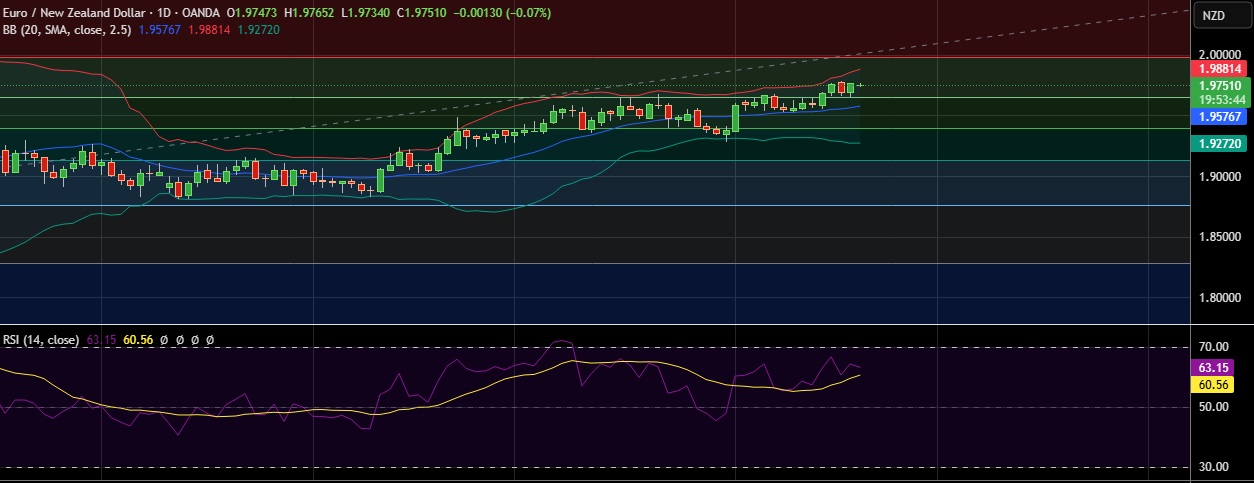Select the teal 1.92720 lower band price label
This screenshot has width=1254, height=483.
1220,144
